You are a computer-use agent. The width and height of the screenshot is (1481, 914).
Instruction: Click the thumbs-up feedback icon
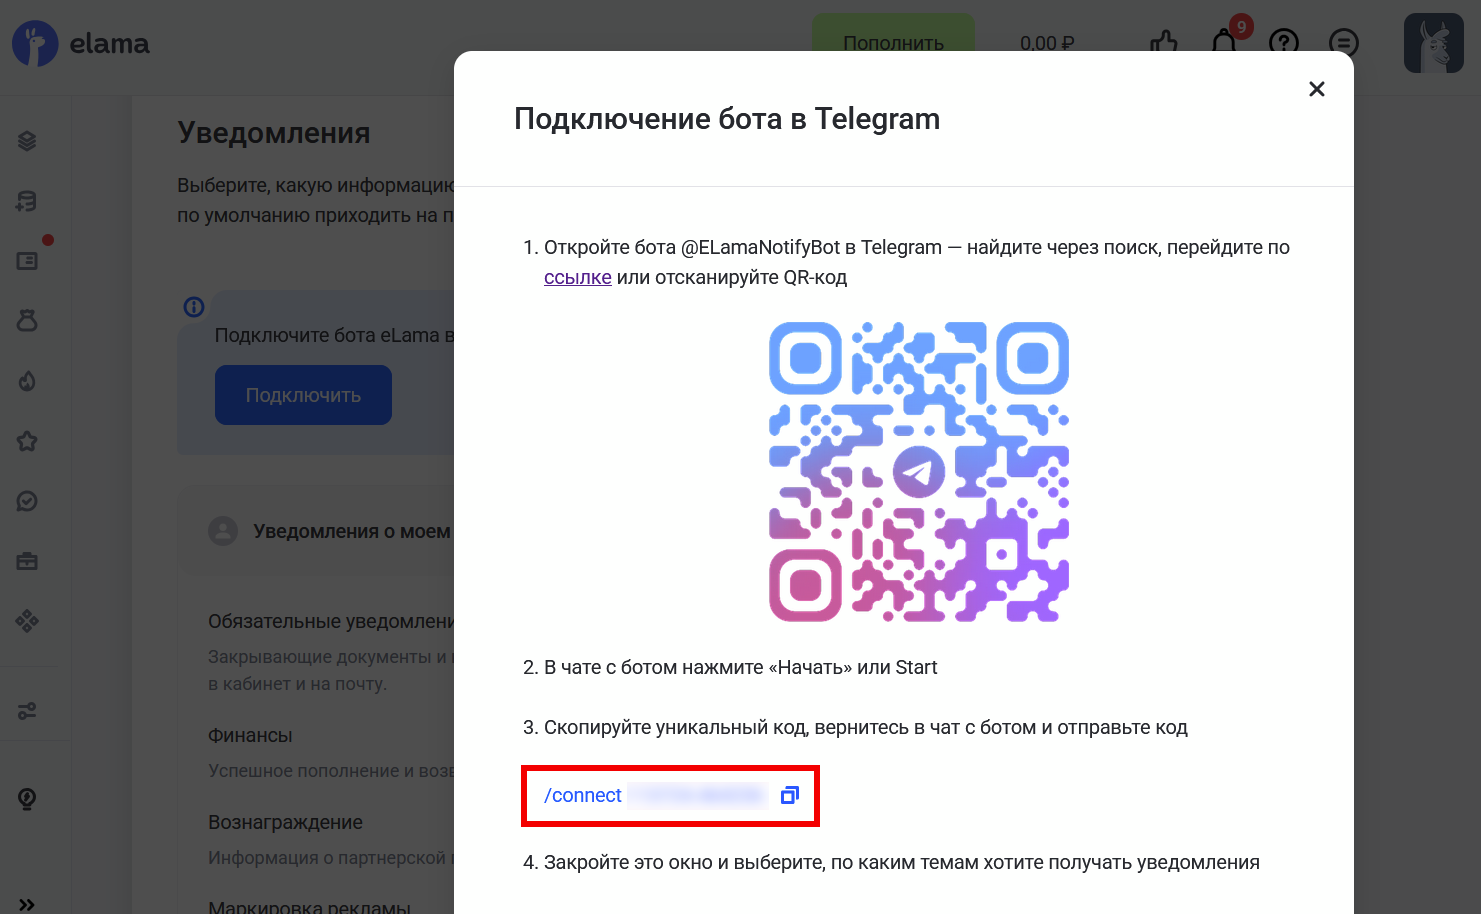(1164, 43)
